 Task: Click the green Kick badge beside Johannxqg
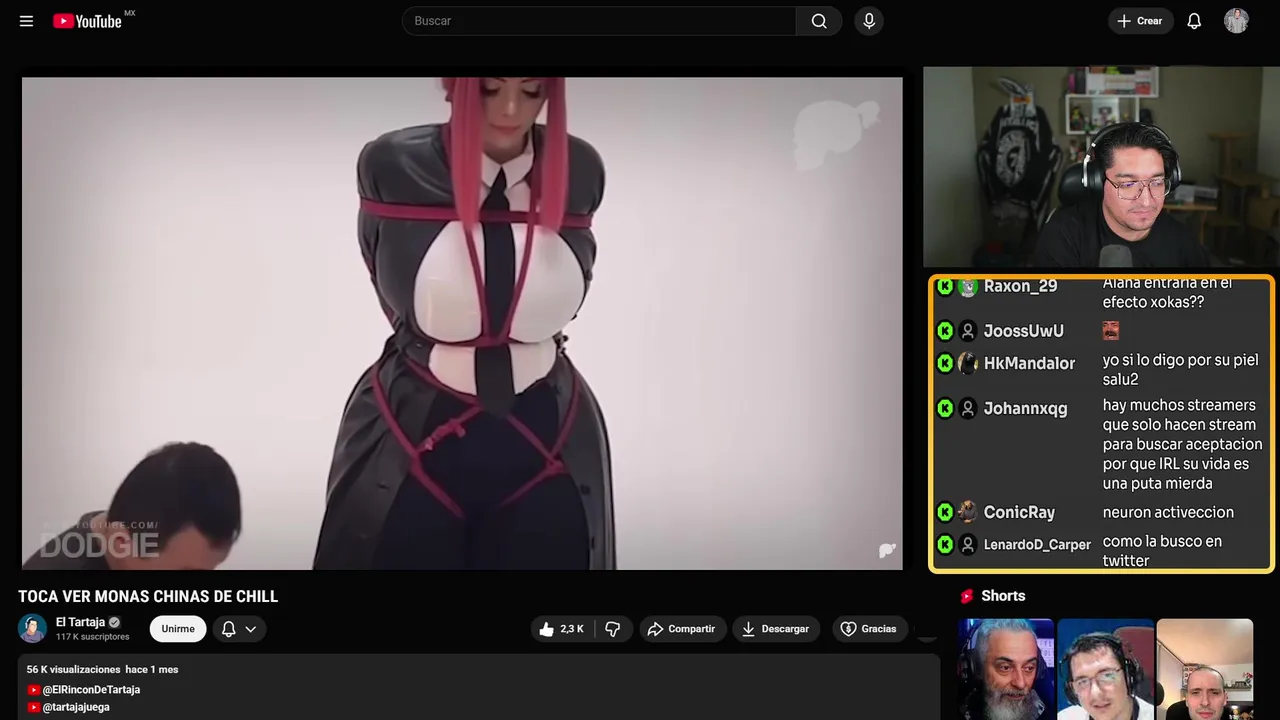pos(945,408)
